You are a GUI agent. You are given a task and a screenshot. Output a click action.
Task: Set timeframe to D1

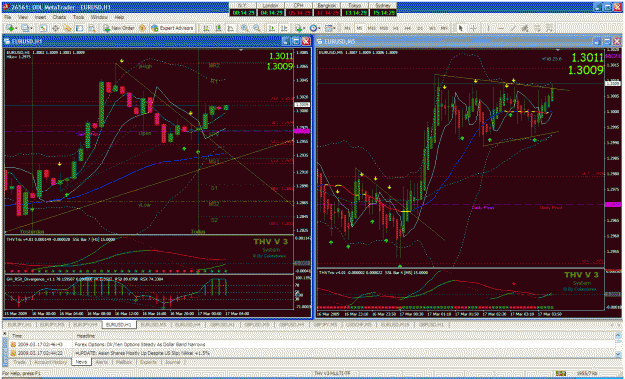[x=420, y=28]
